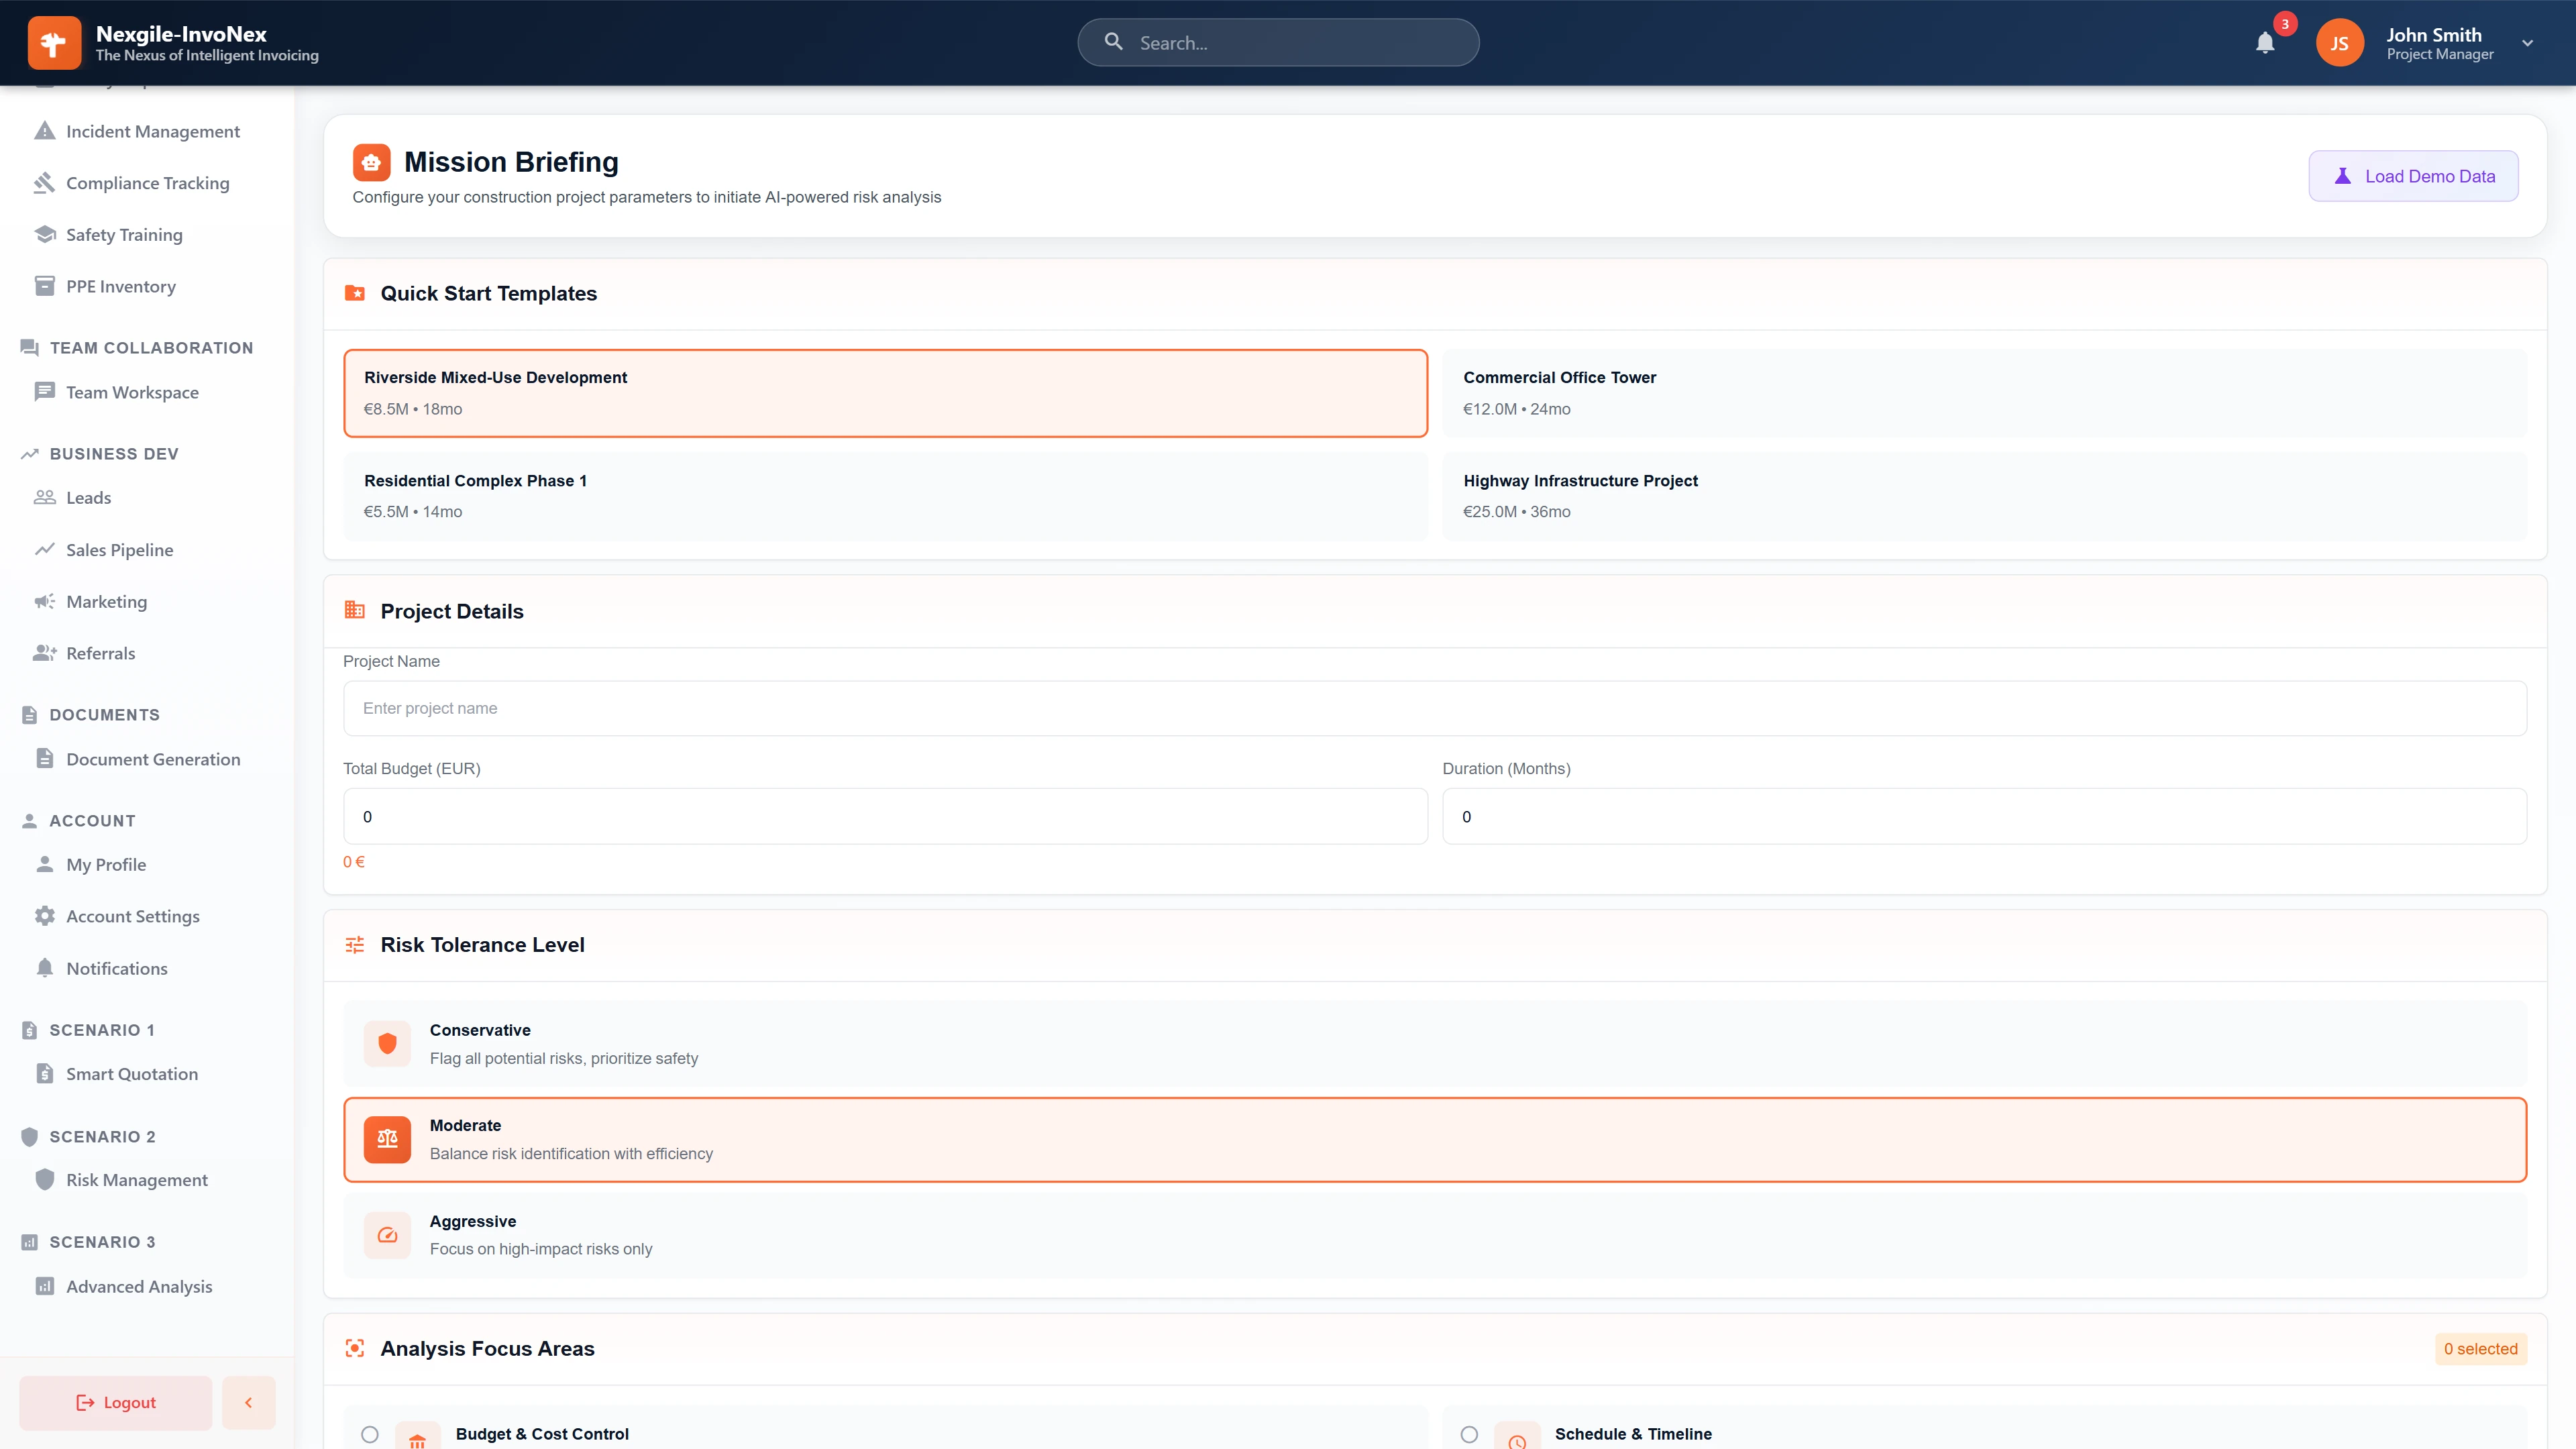Choose the Conservative risk tolerance option

click(1435, 1043)
